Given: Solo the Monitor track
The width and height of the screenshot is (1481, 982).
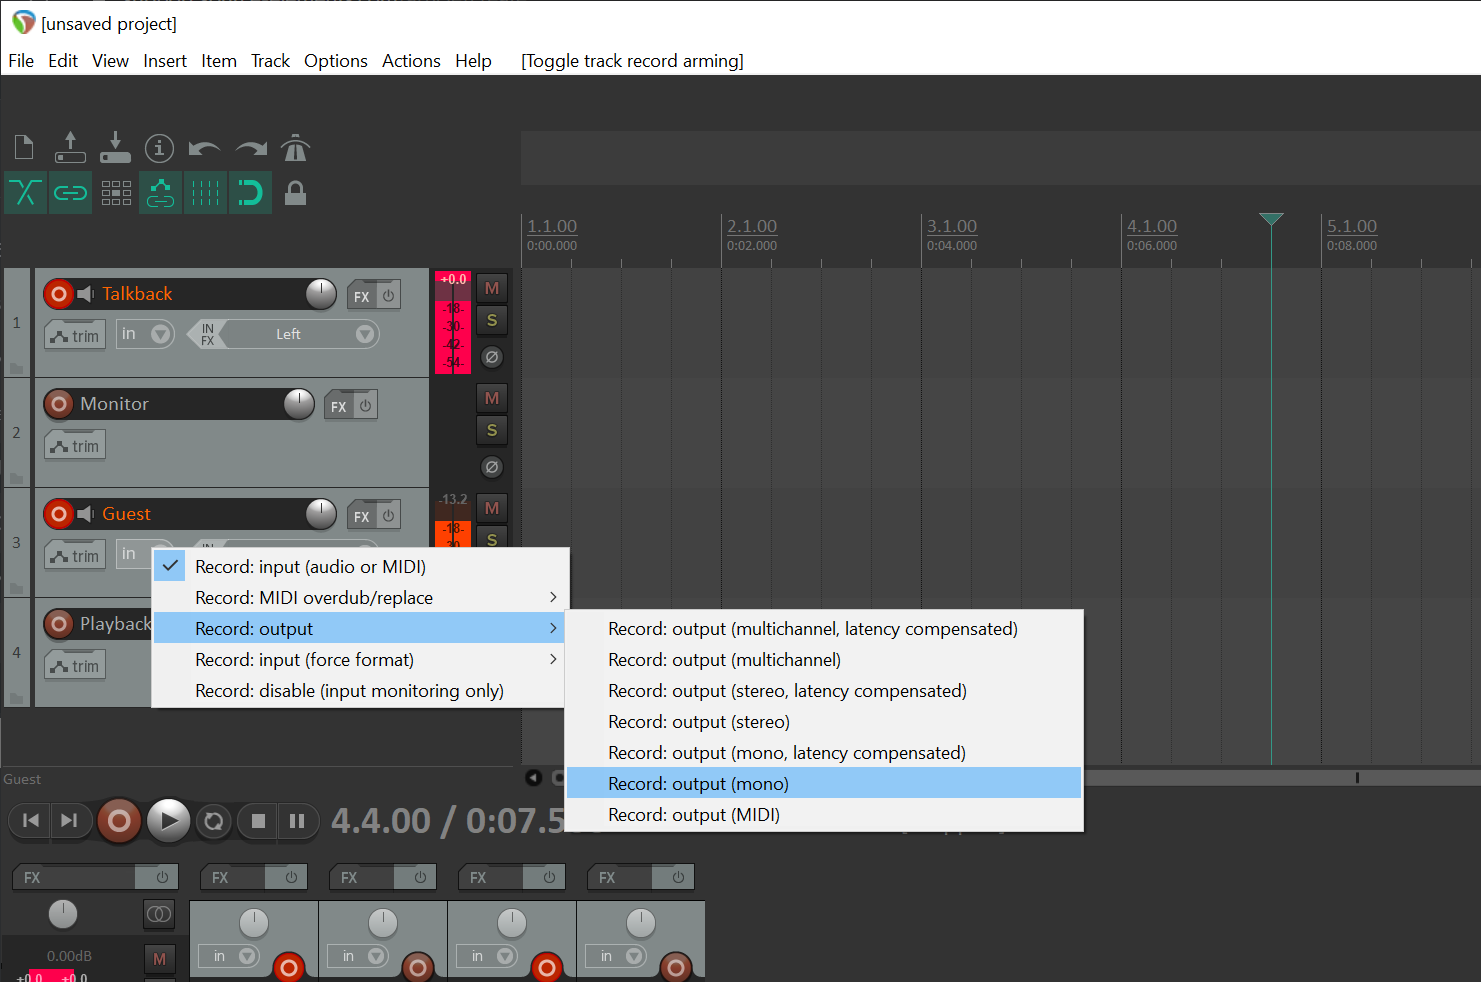Looking at the screenshot, I should 491,431.
